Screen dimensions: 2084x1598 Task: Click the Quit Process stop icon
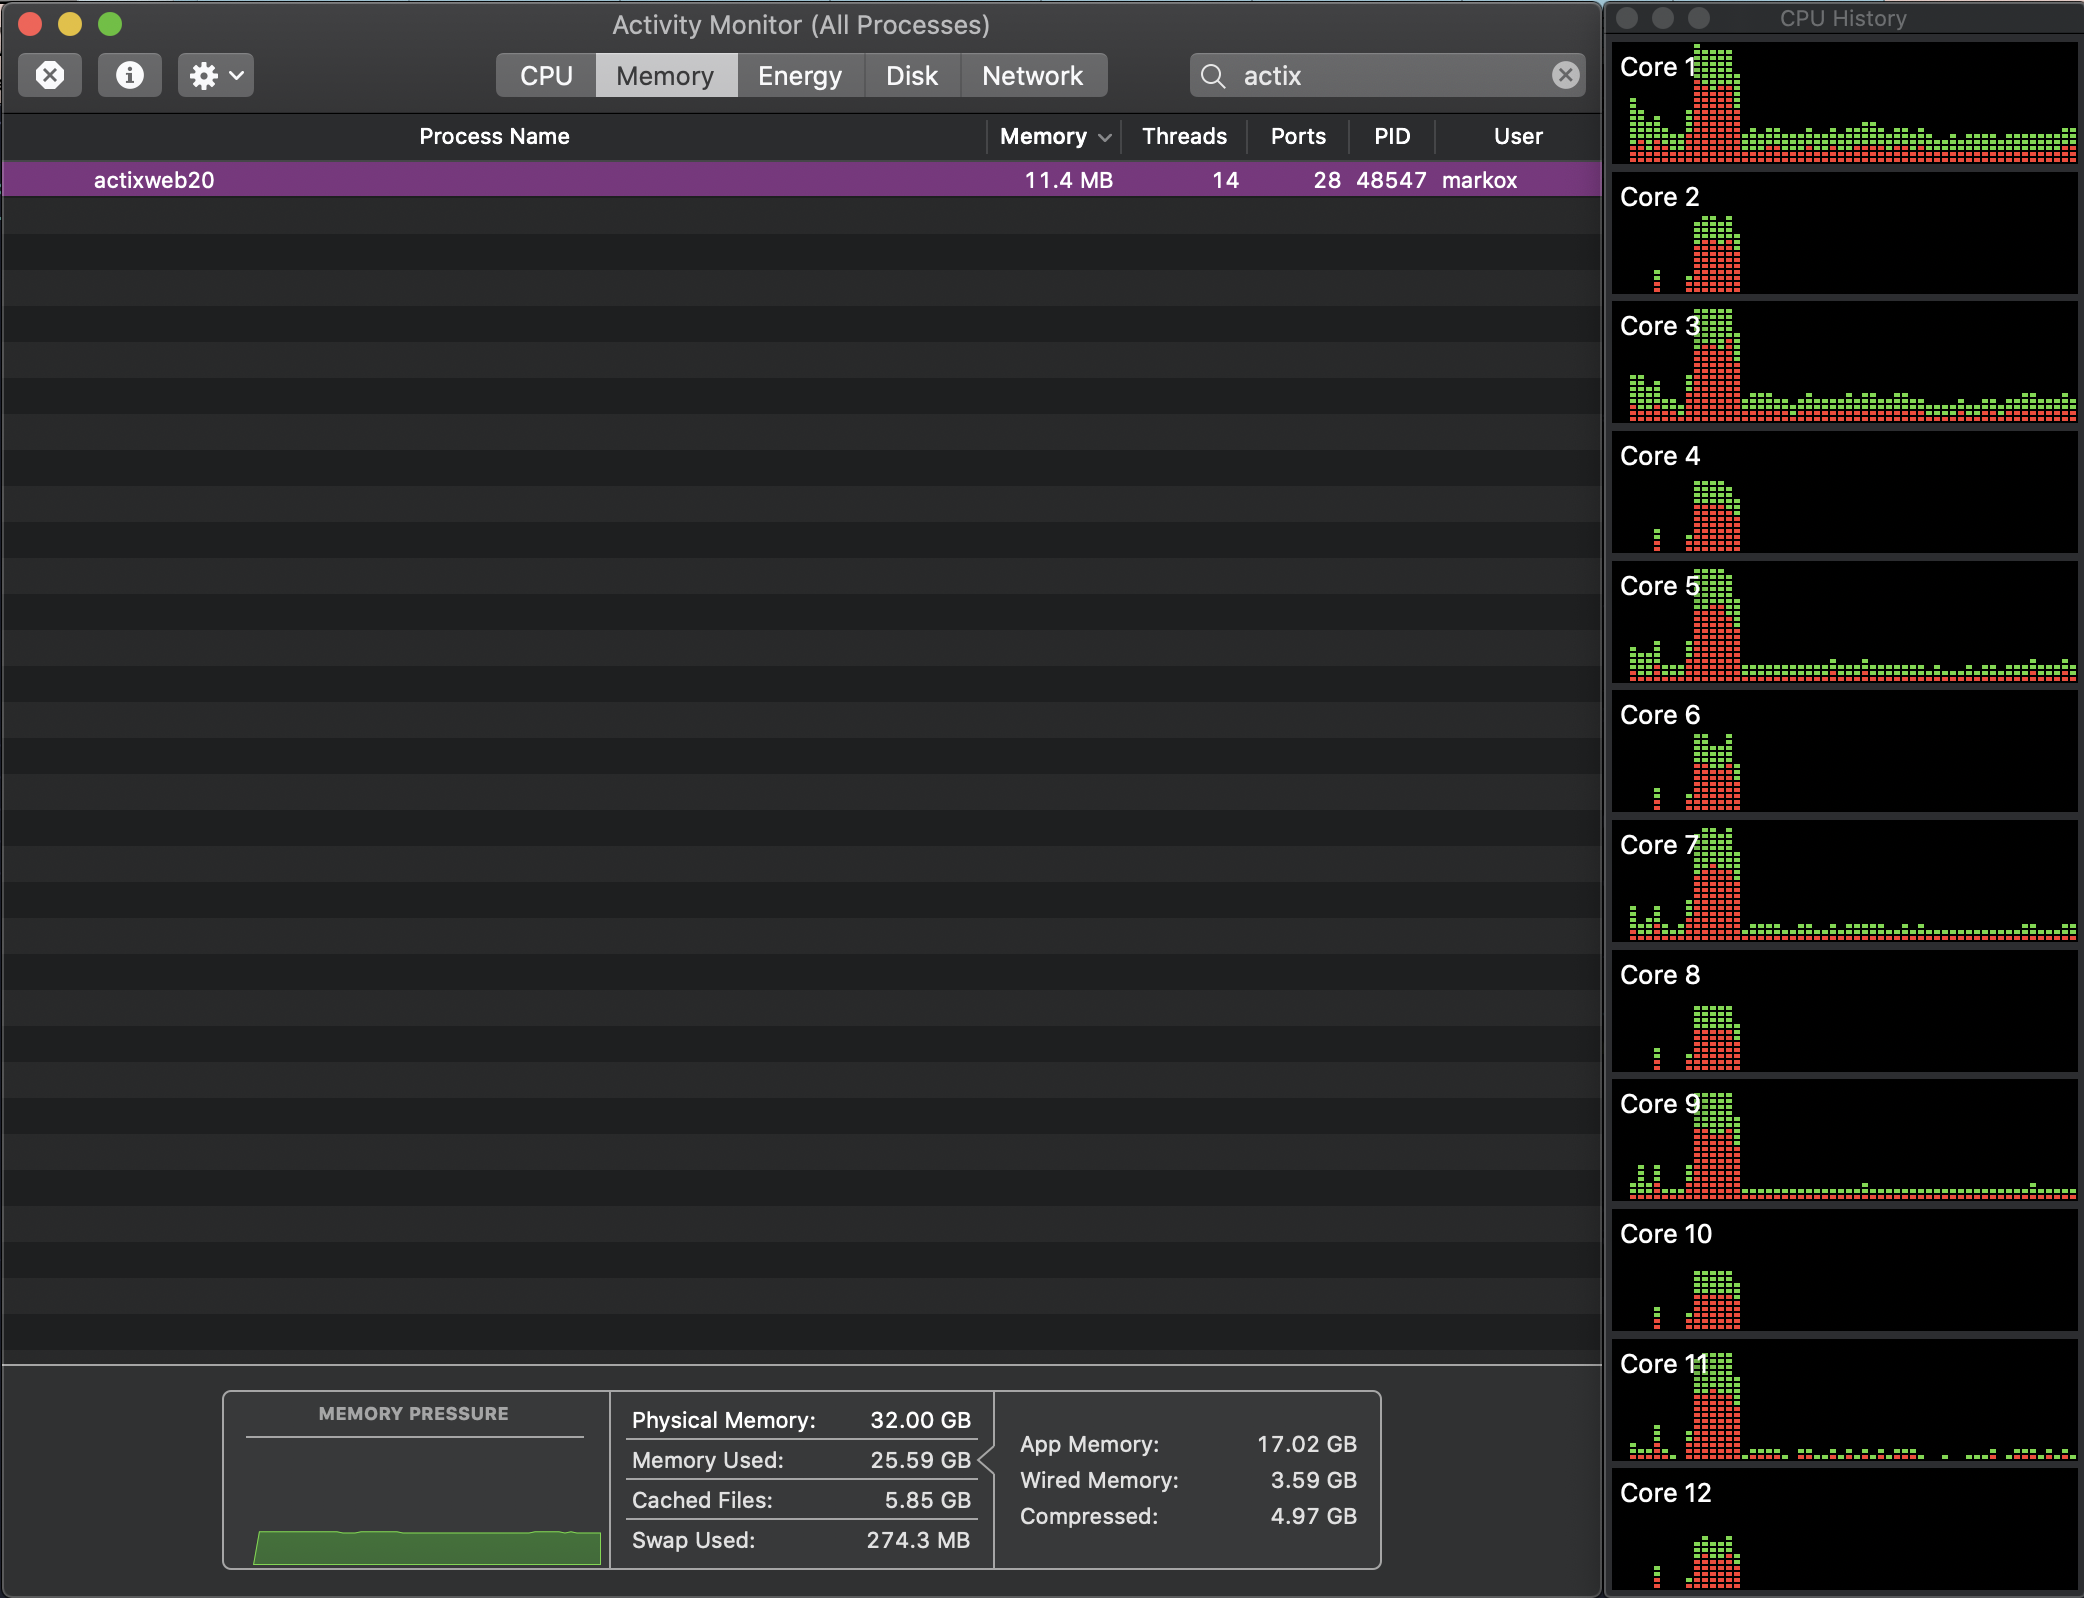pos(50,75)
